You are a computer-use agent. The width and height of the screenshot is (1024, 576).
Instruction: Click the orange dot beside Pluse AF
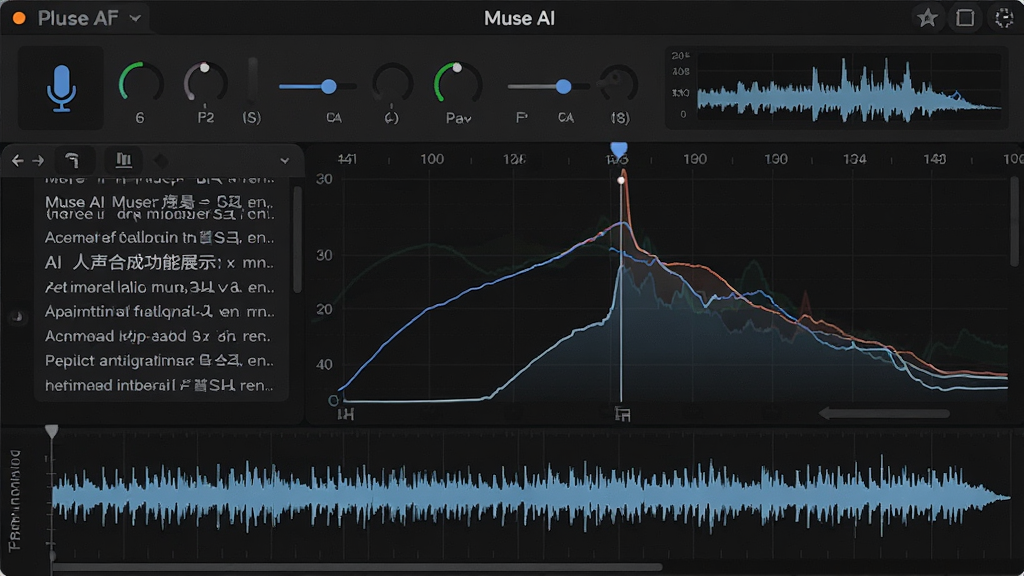19,18
